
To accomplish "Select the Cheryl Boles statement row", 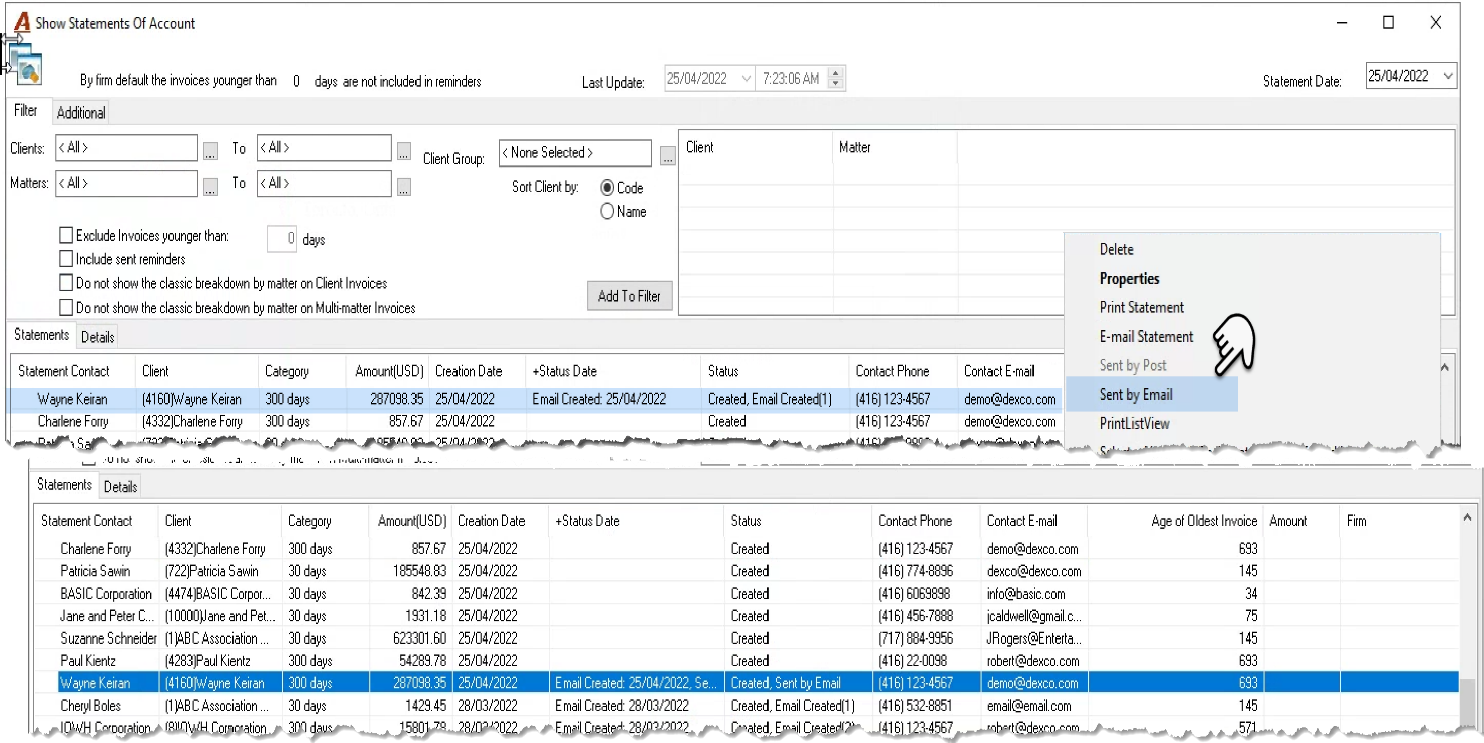I will coord(746,705).
